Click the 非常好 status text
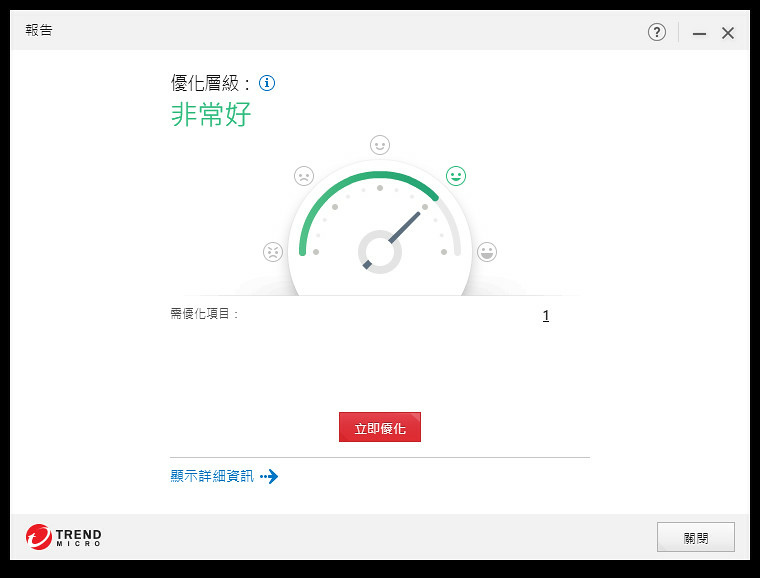Screen dimensions: 760x578 click(210, 114)
